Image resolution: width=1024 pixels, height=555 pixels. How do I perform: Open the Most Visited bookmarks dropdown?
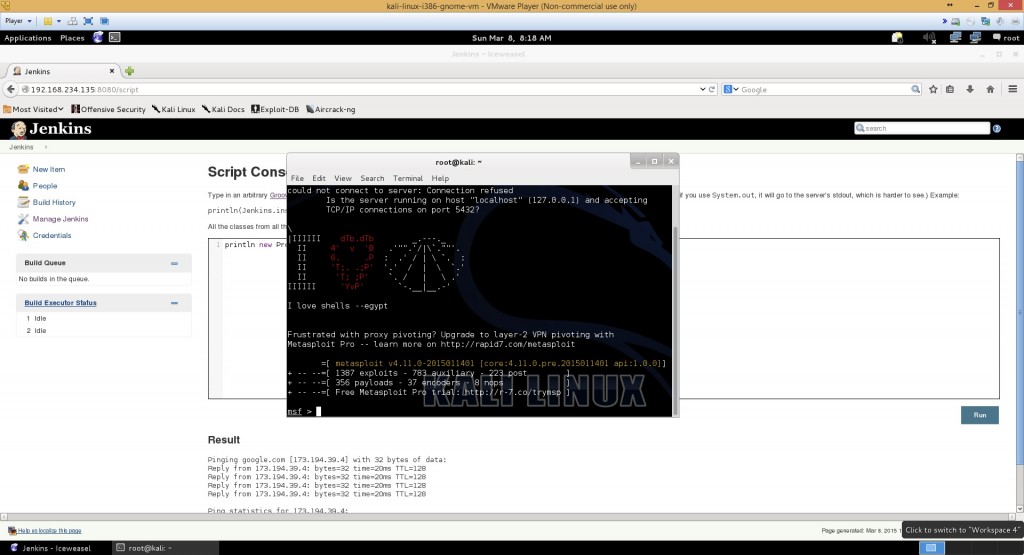click(33, 110)
